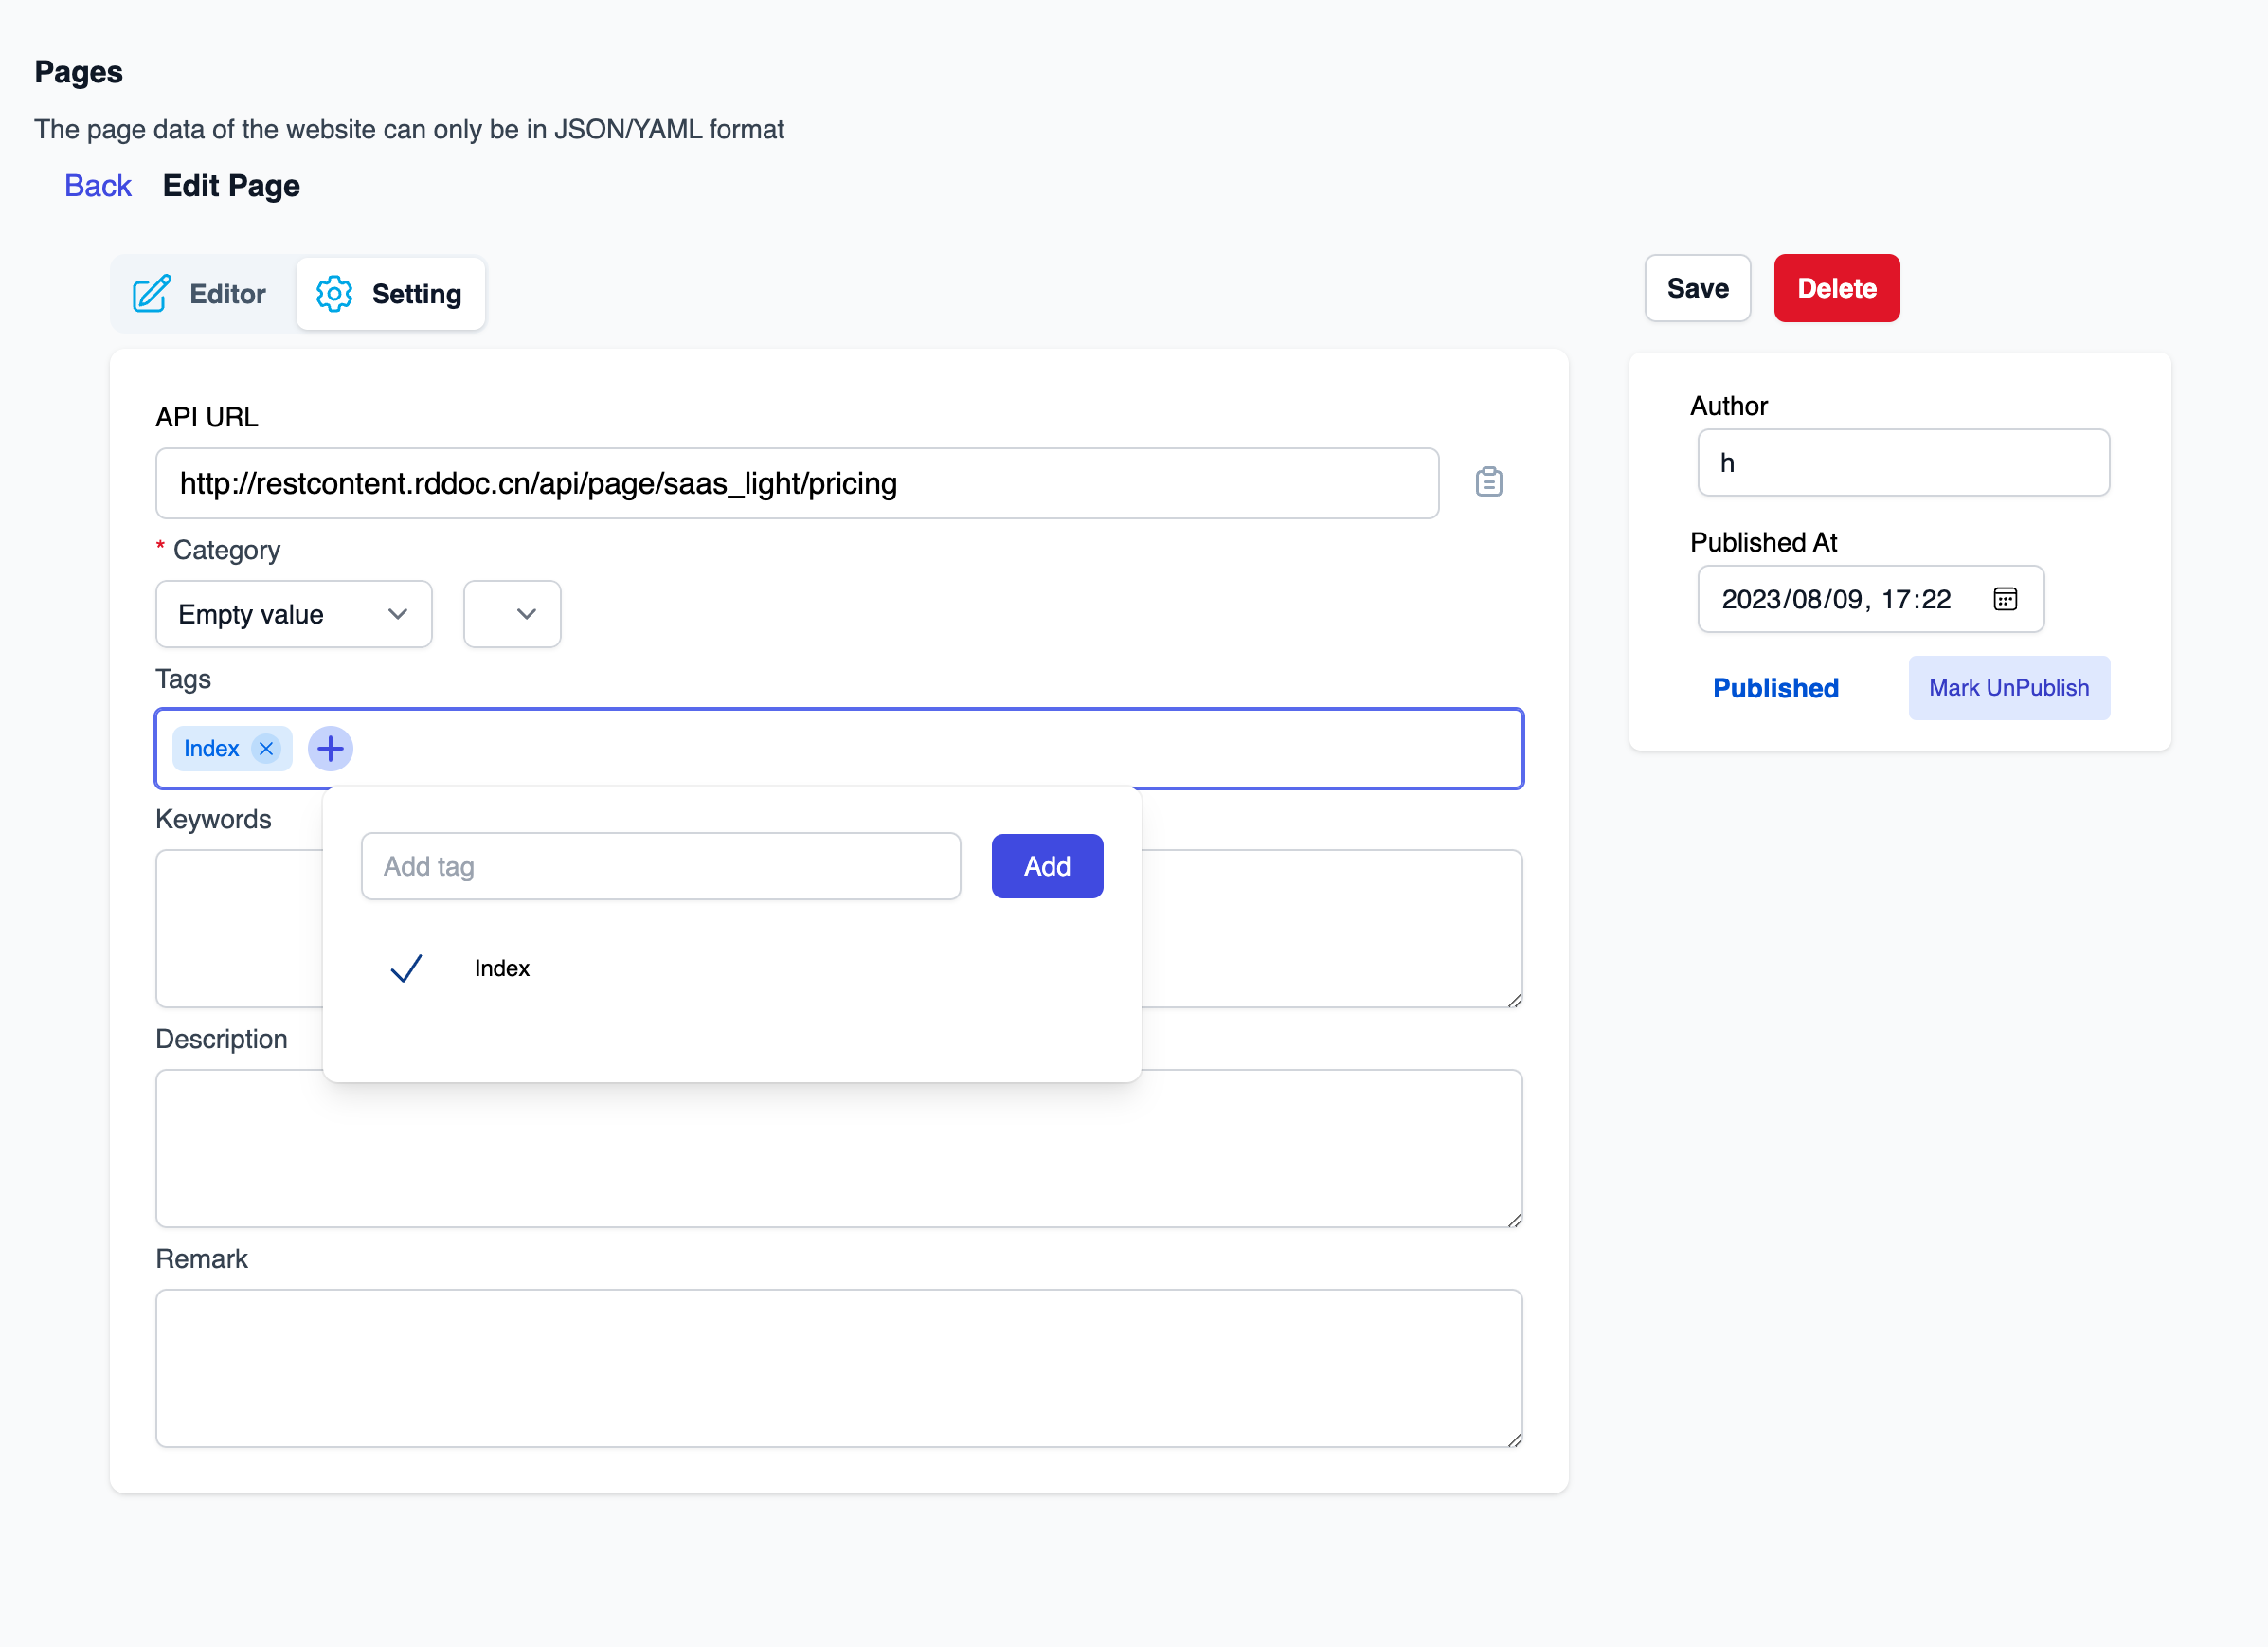Screen dimensions: 2268x1647
Task: Select the Setting tab
Action: click(x=415, y=294)
